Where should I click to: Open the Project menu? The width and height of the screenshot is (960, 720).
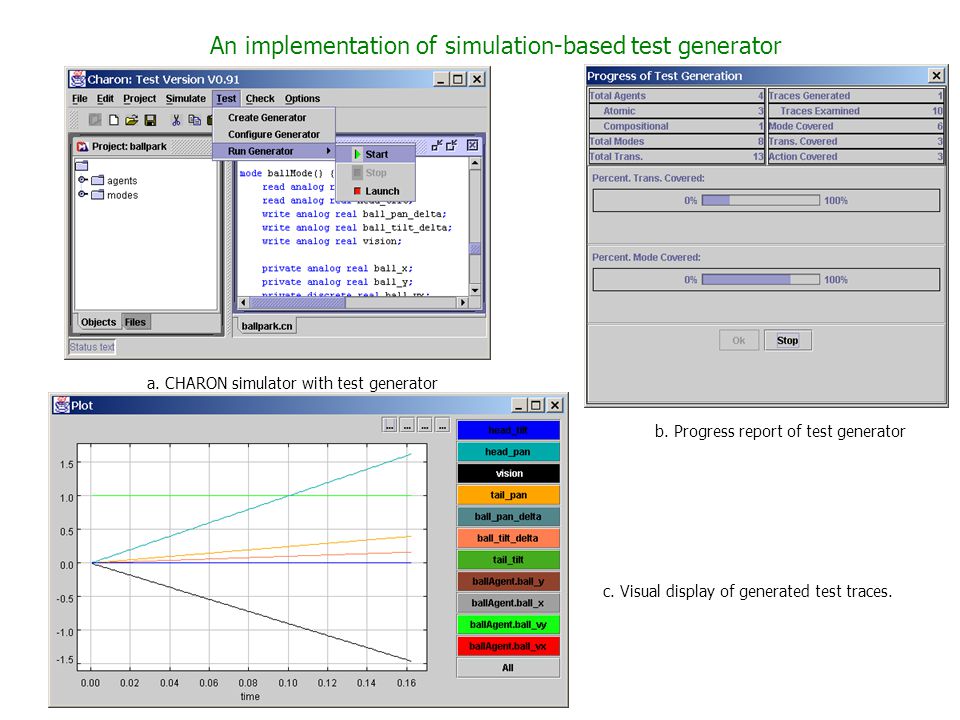point(140,99)
